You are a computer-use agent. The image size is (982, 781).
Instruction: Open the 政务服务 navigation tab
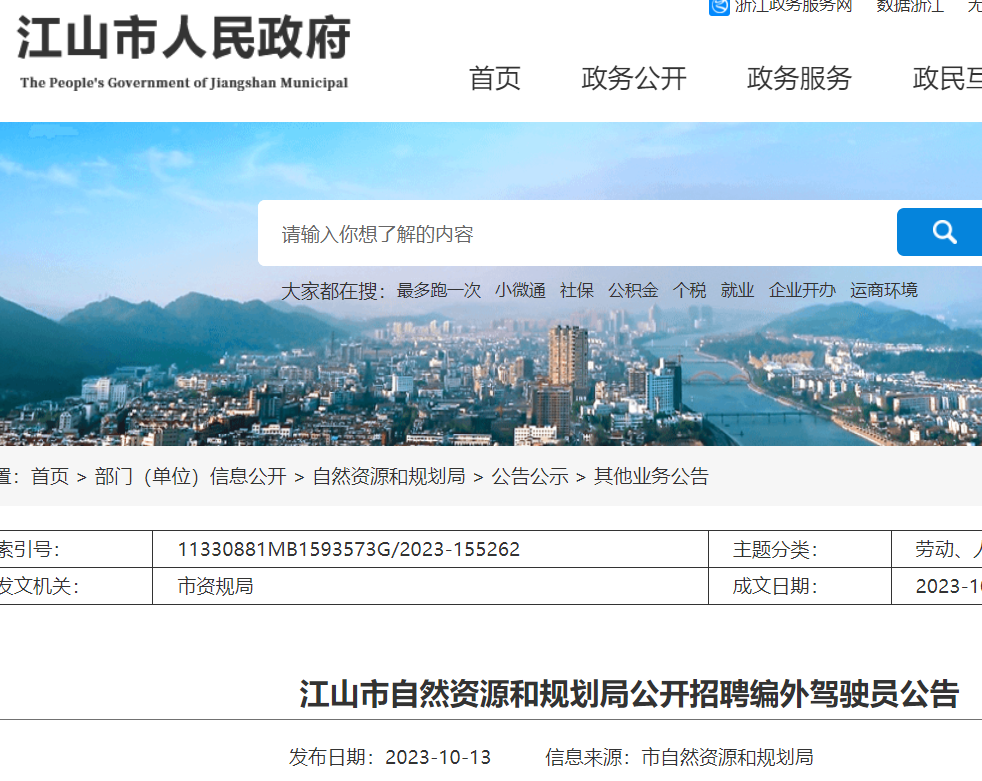point(799,78)
